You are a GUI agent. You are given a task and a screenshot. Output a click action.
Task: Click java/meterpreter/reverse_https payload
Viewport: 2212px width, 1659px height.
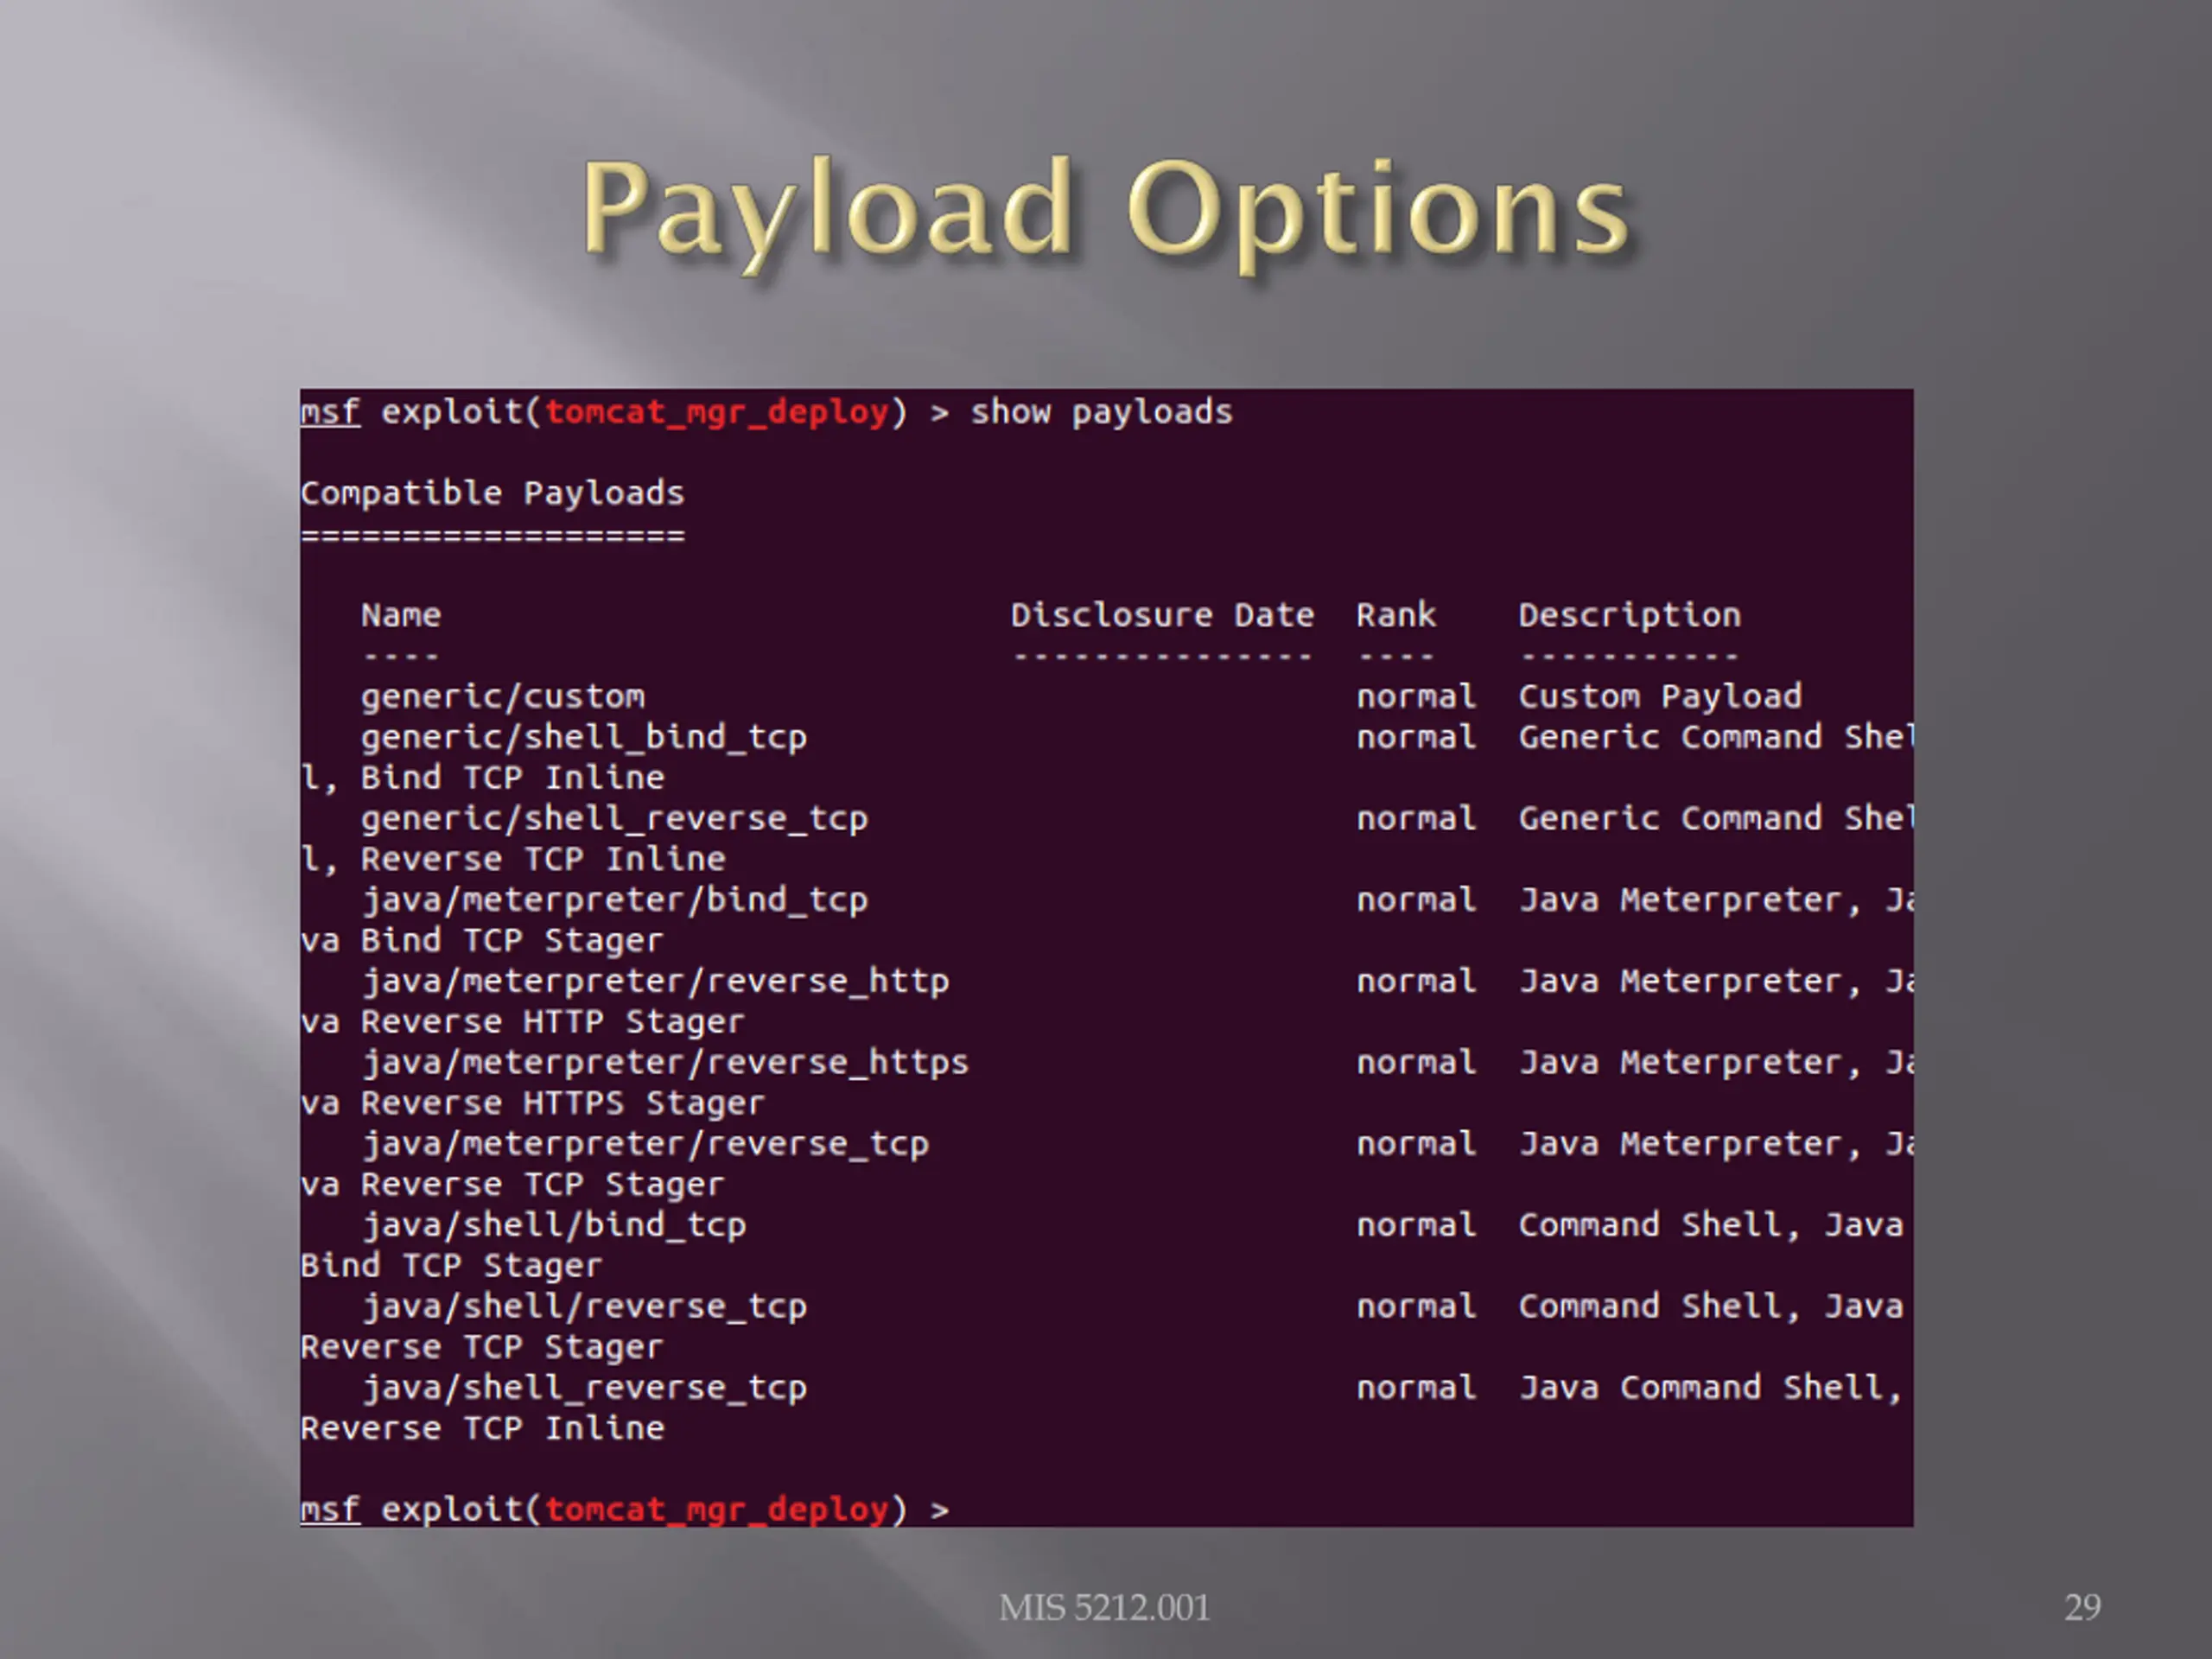point(665,1062)
